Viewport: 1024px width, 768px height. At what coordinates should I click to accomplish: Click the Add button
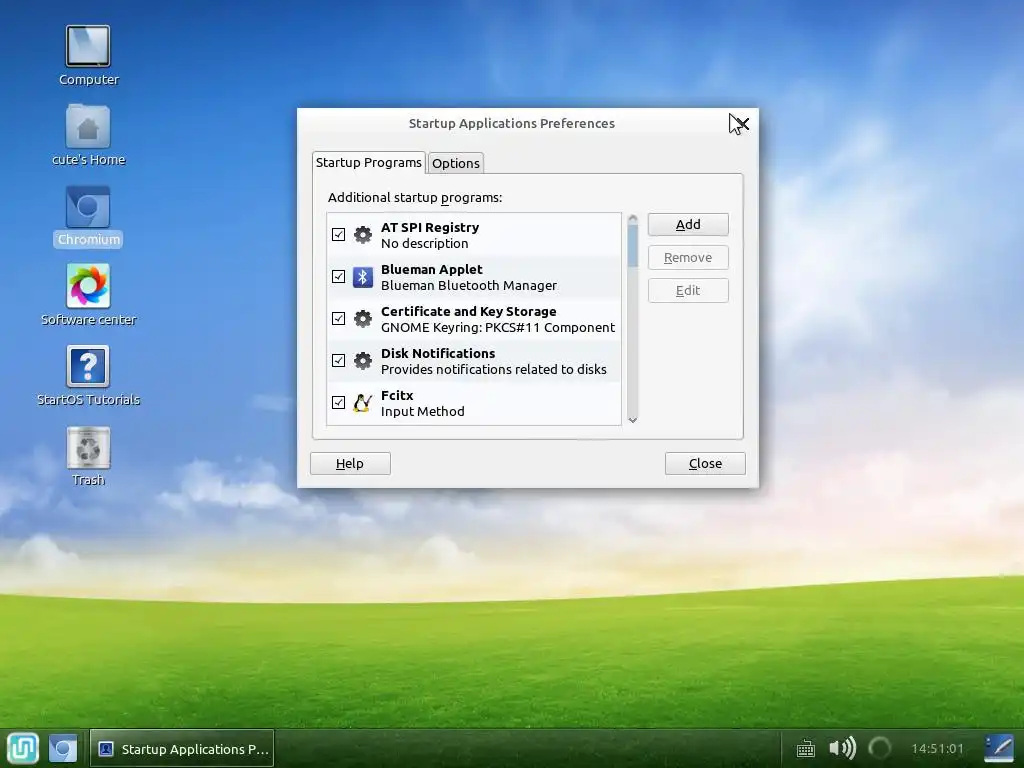[x=688, y=225]
